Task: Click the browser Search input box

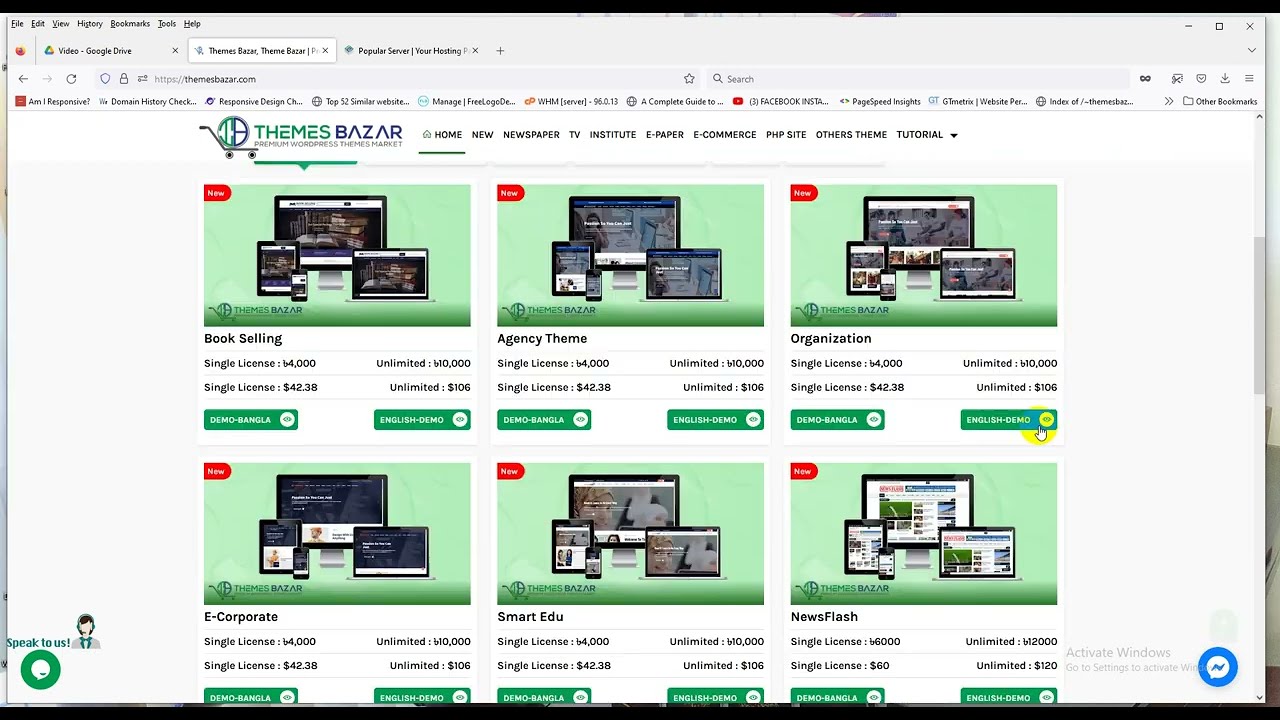Action: 918,79
